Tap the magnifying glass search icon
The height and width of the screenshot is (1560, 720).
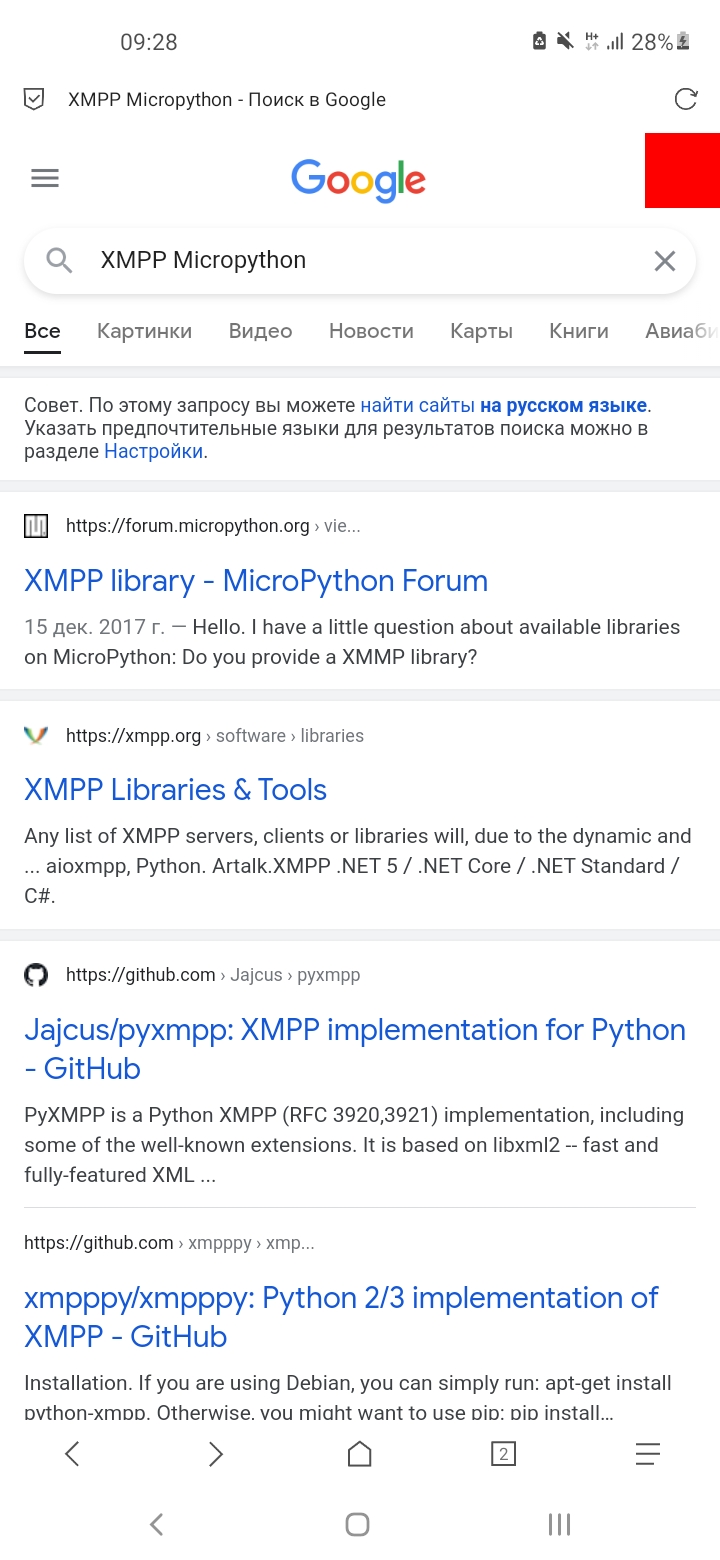[60, 261]
